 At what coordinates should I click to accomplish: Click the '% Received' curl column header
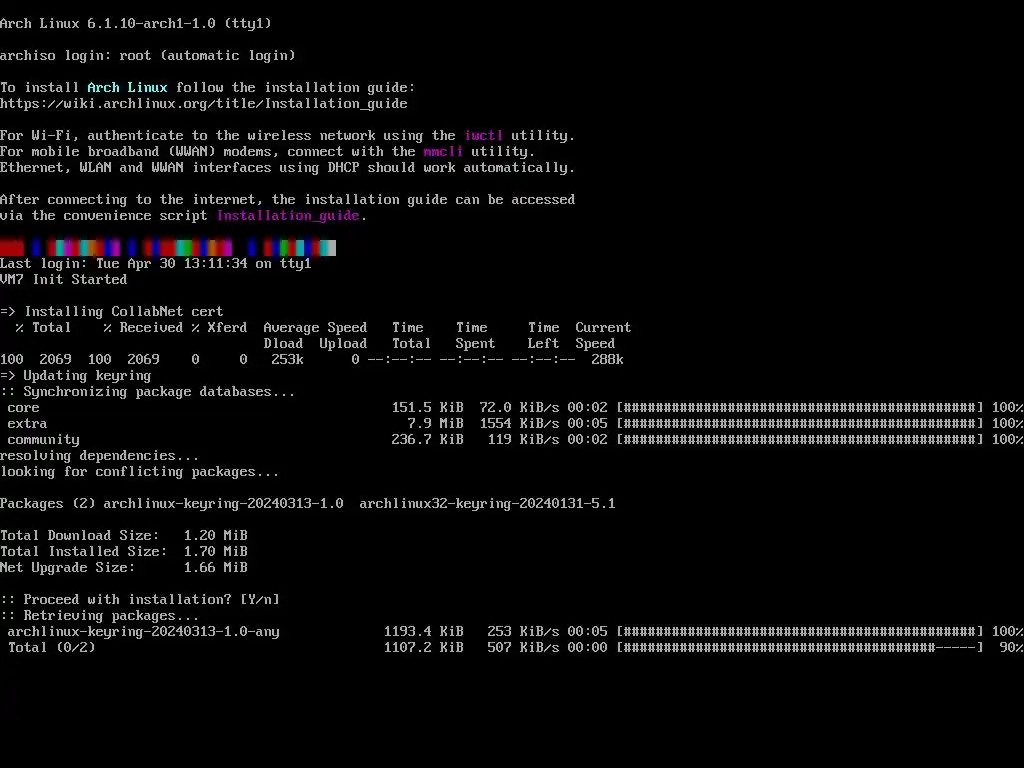[143, 327]
